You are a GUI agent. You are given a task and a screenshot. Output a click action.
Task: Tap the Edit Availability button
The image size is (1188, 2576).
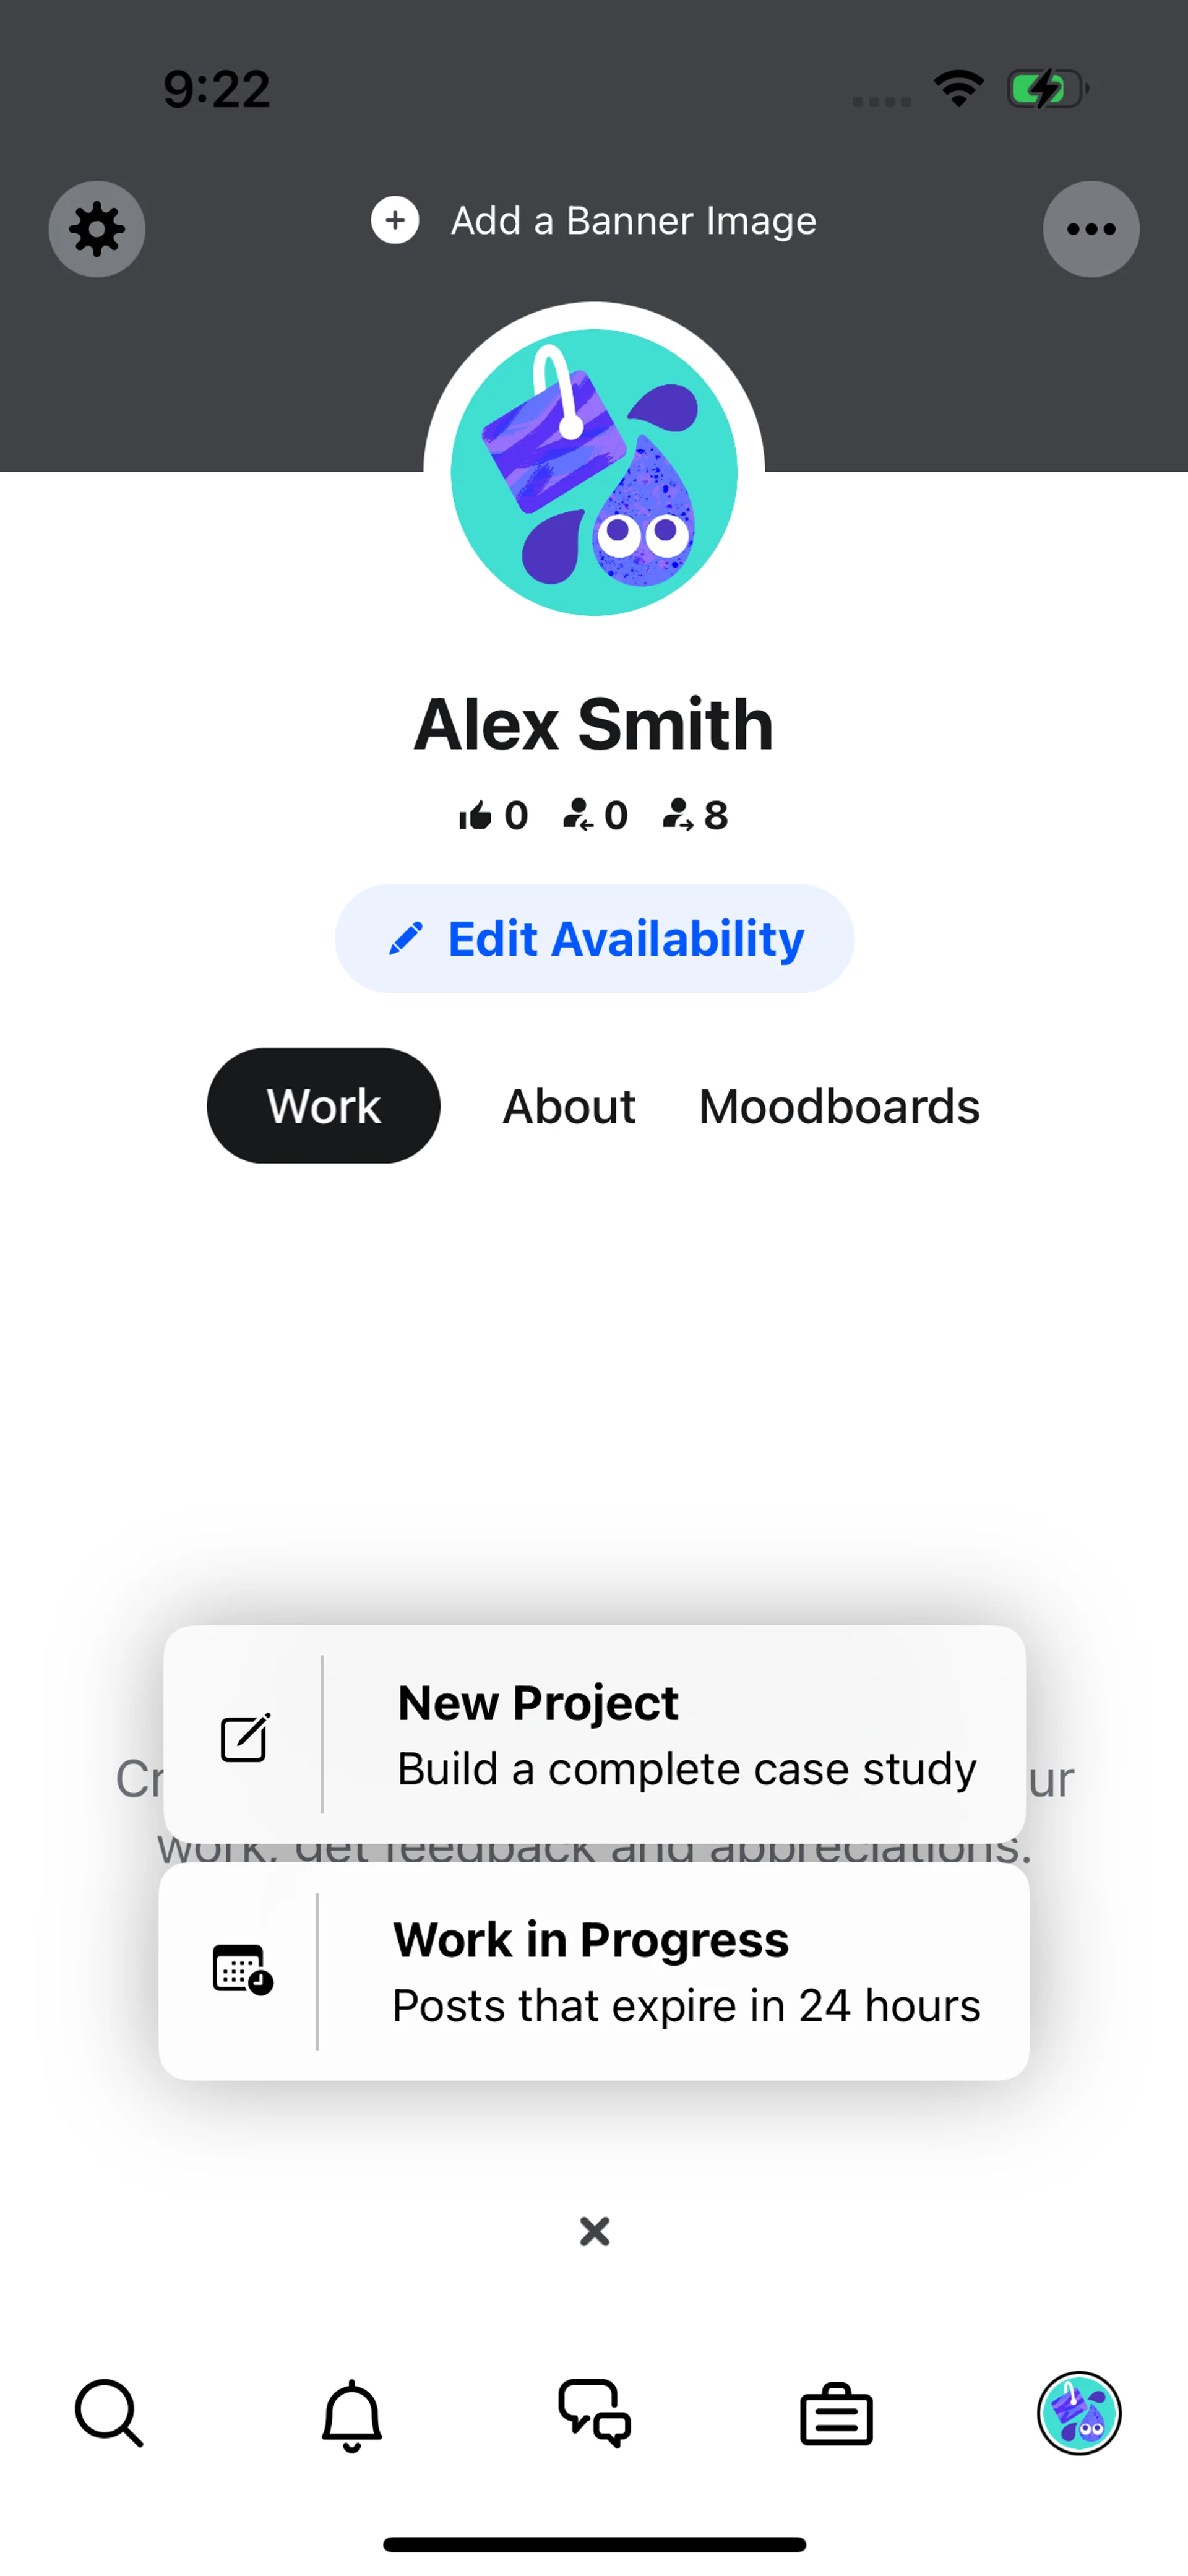click(x=595, y=938)
